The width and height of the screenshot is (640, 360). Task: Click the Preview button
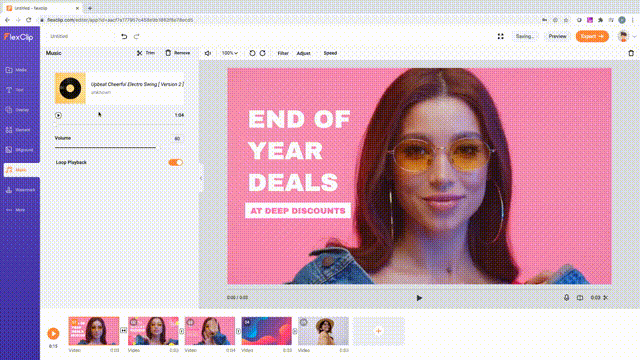pyautogui.click(x=557, y=36)
